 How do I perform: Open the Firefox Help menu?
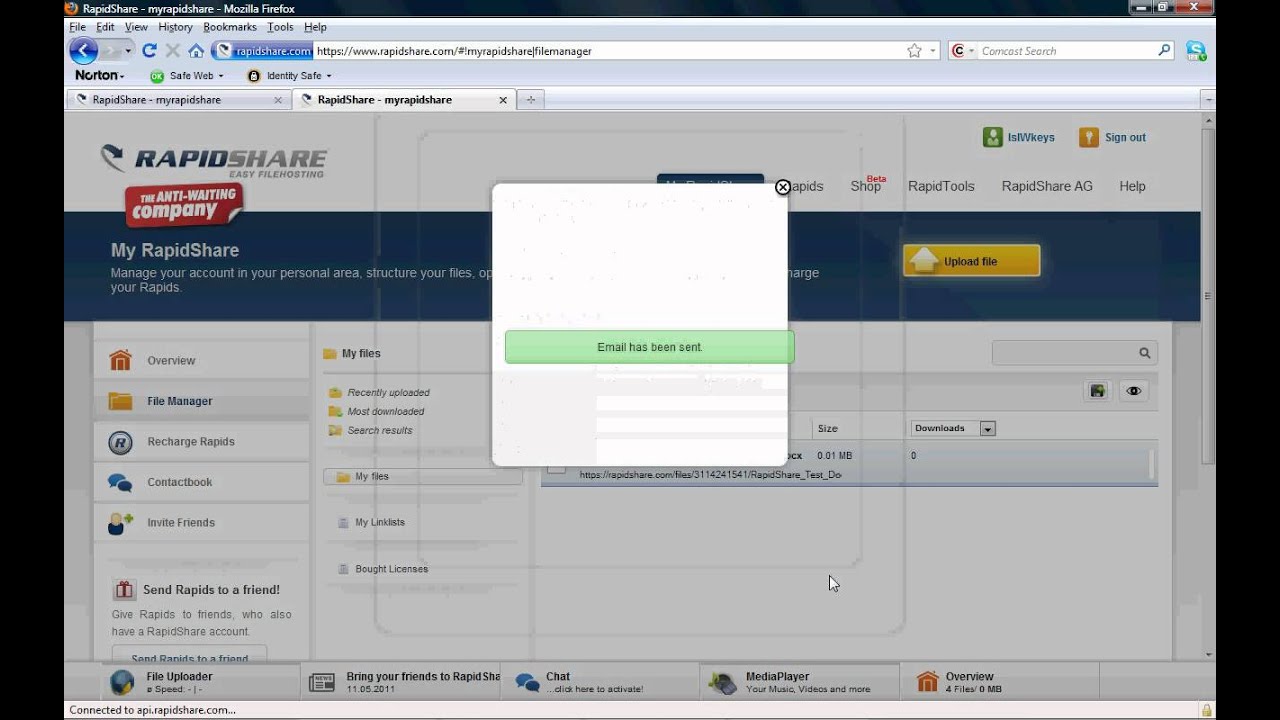[x=315, y=27]
